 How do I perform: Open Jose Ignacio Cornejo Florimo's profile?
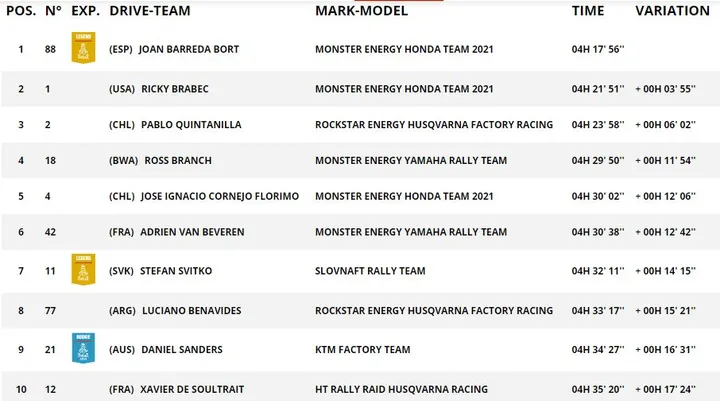(219, 196)
